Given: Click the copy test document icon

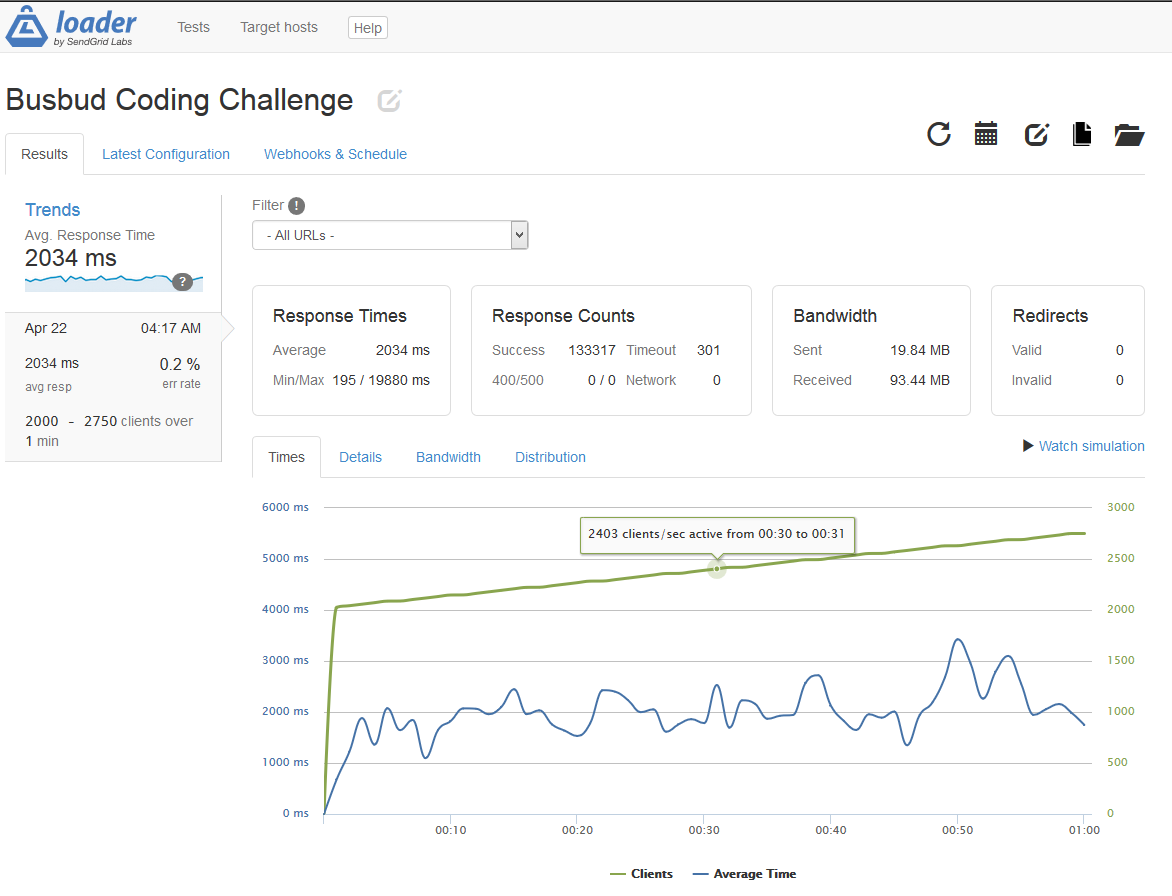Looking at the screenshot, I should tap(1081, 134).
